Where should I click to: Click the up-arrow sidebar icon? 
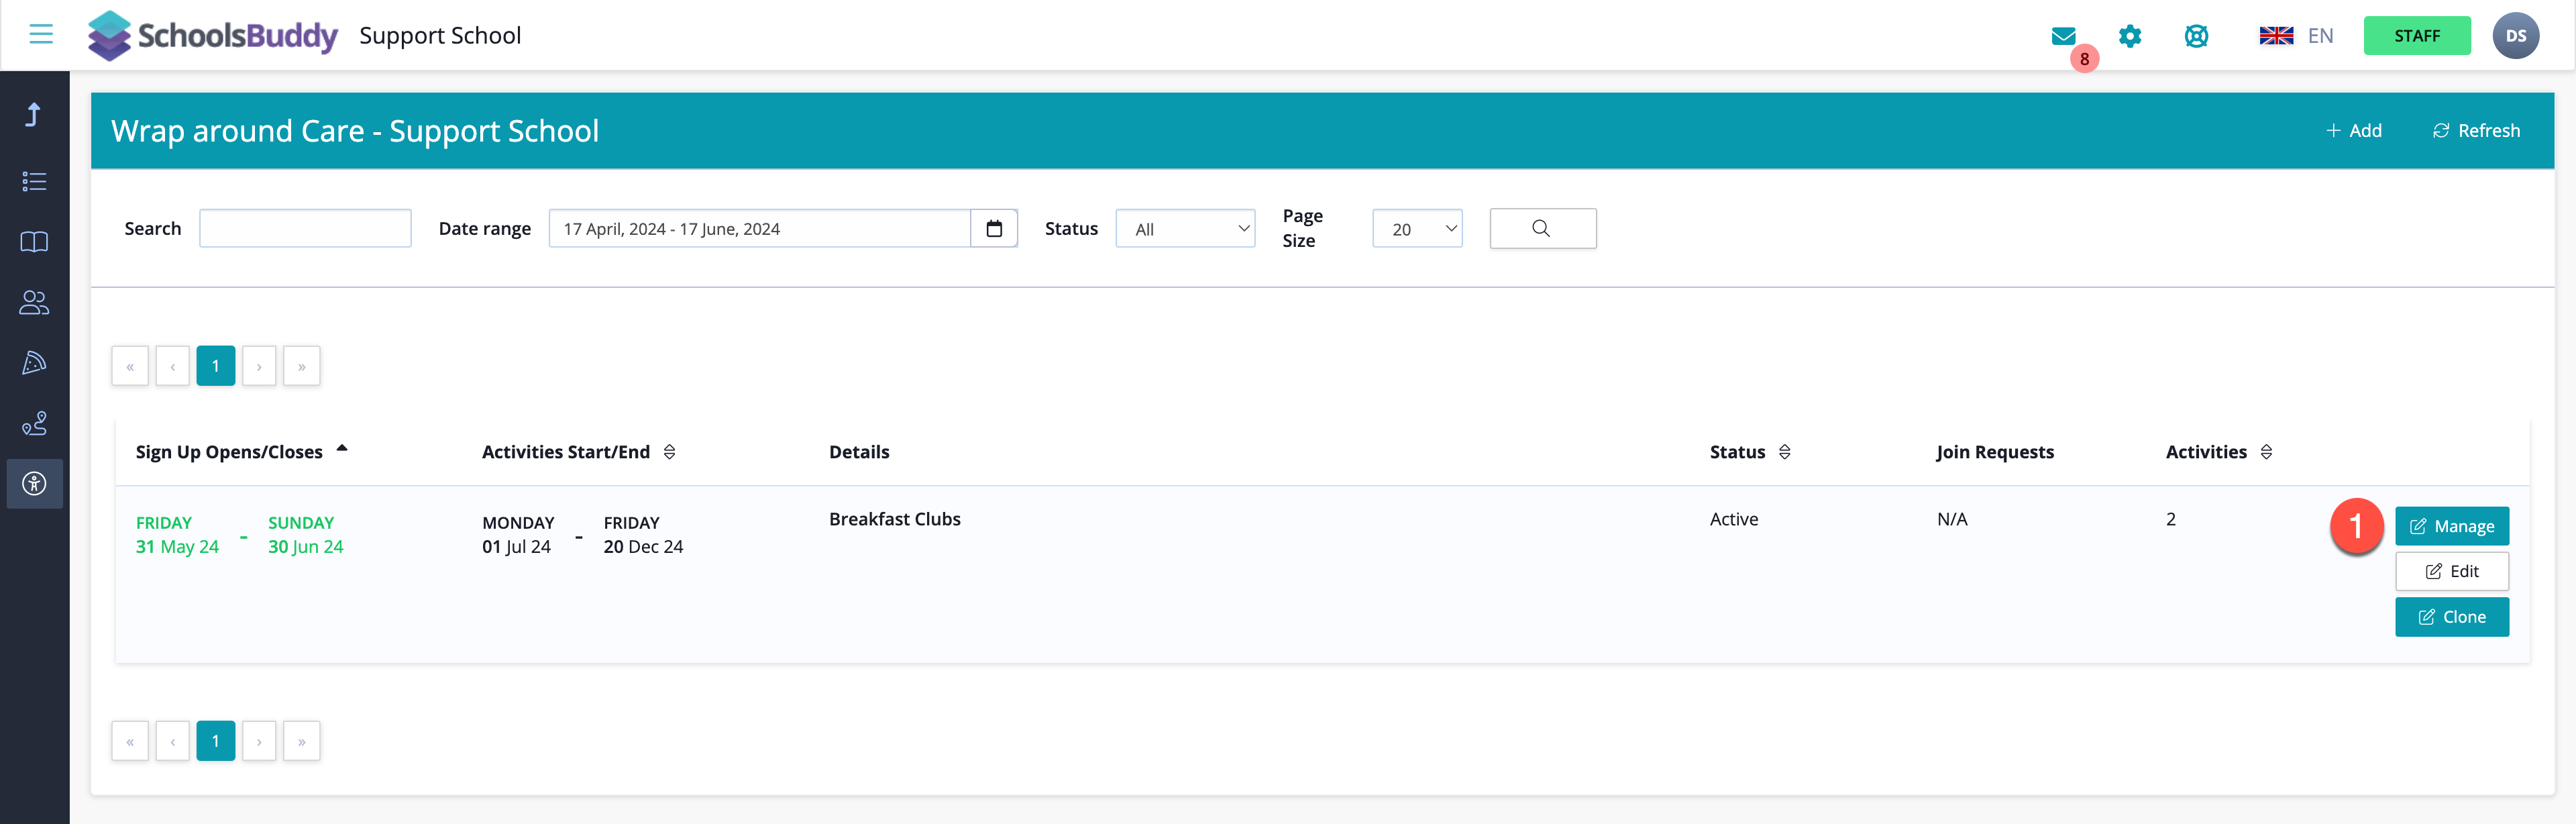click(x=34, y=115)
